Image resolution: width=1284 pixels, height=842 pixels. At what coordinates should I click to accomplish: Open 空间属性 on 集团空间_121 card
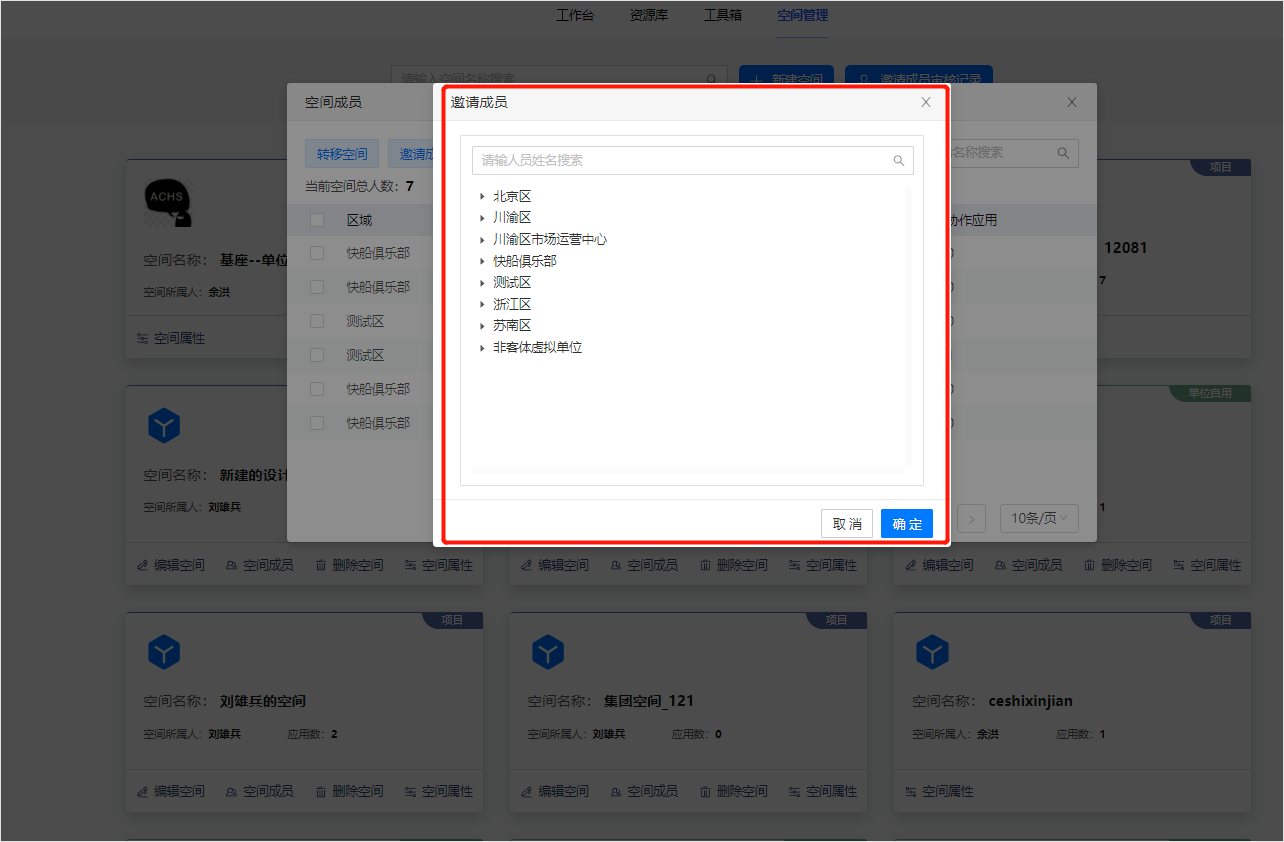coord(823,791)
